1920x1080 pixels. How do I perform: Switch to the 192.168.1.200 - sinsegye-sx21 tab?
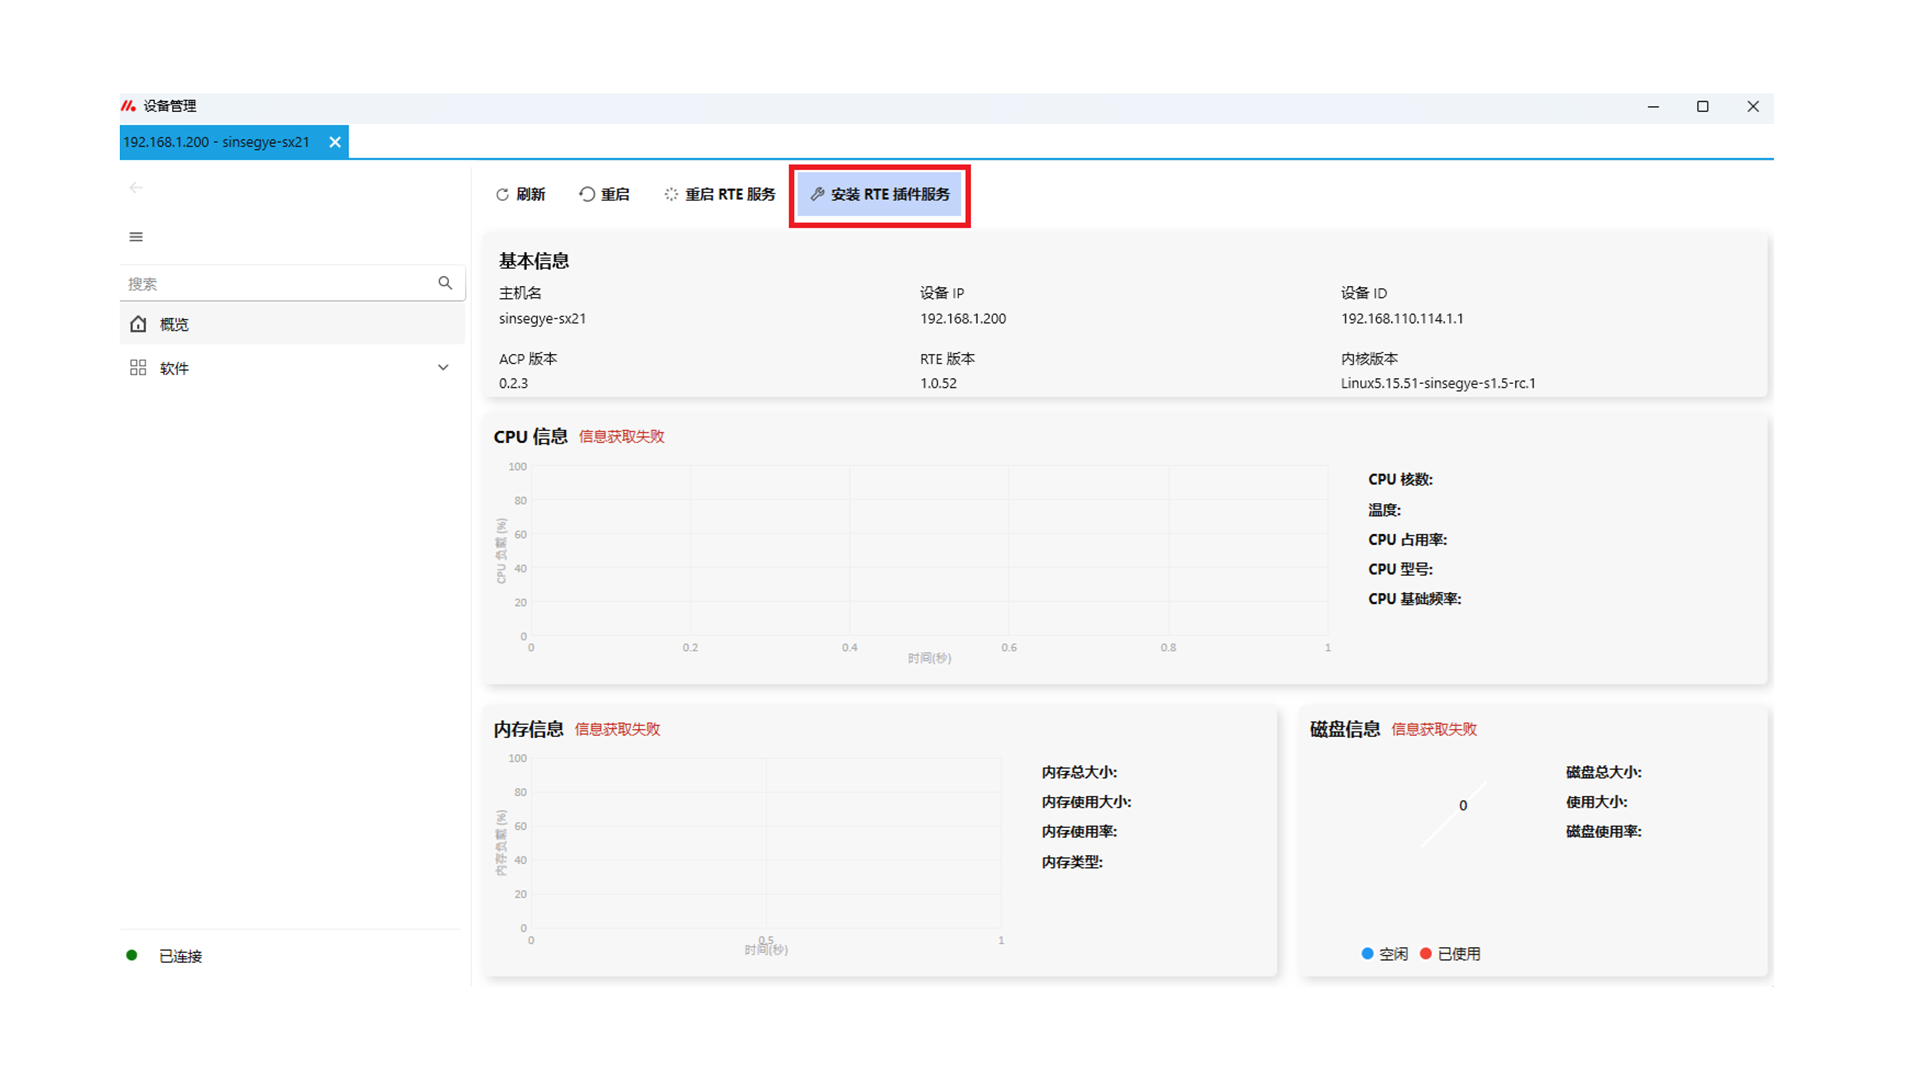217,142
